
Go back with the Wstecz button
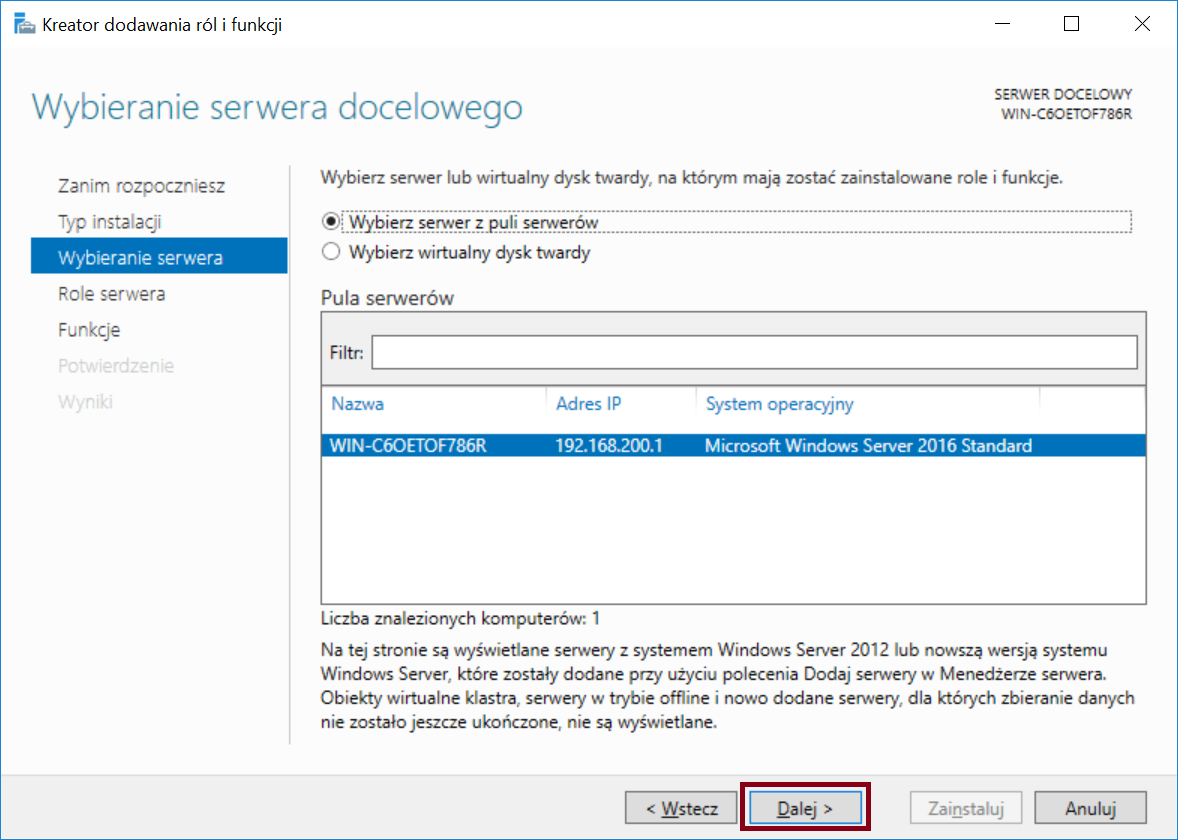681,808
